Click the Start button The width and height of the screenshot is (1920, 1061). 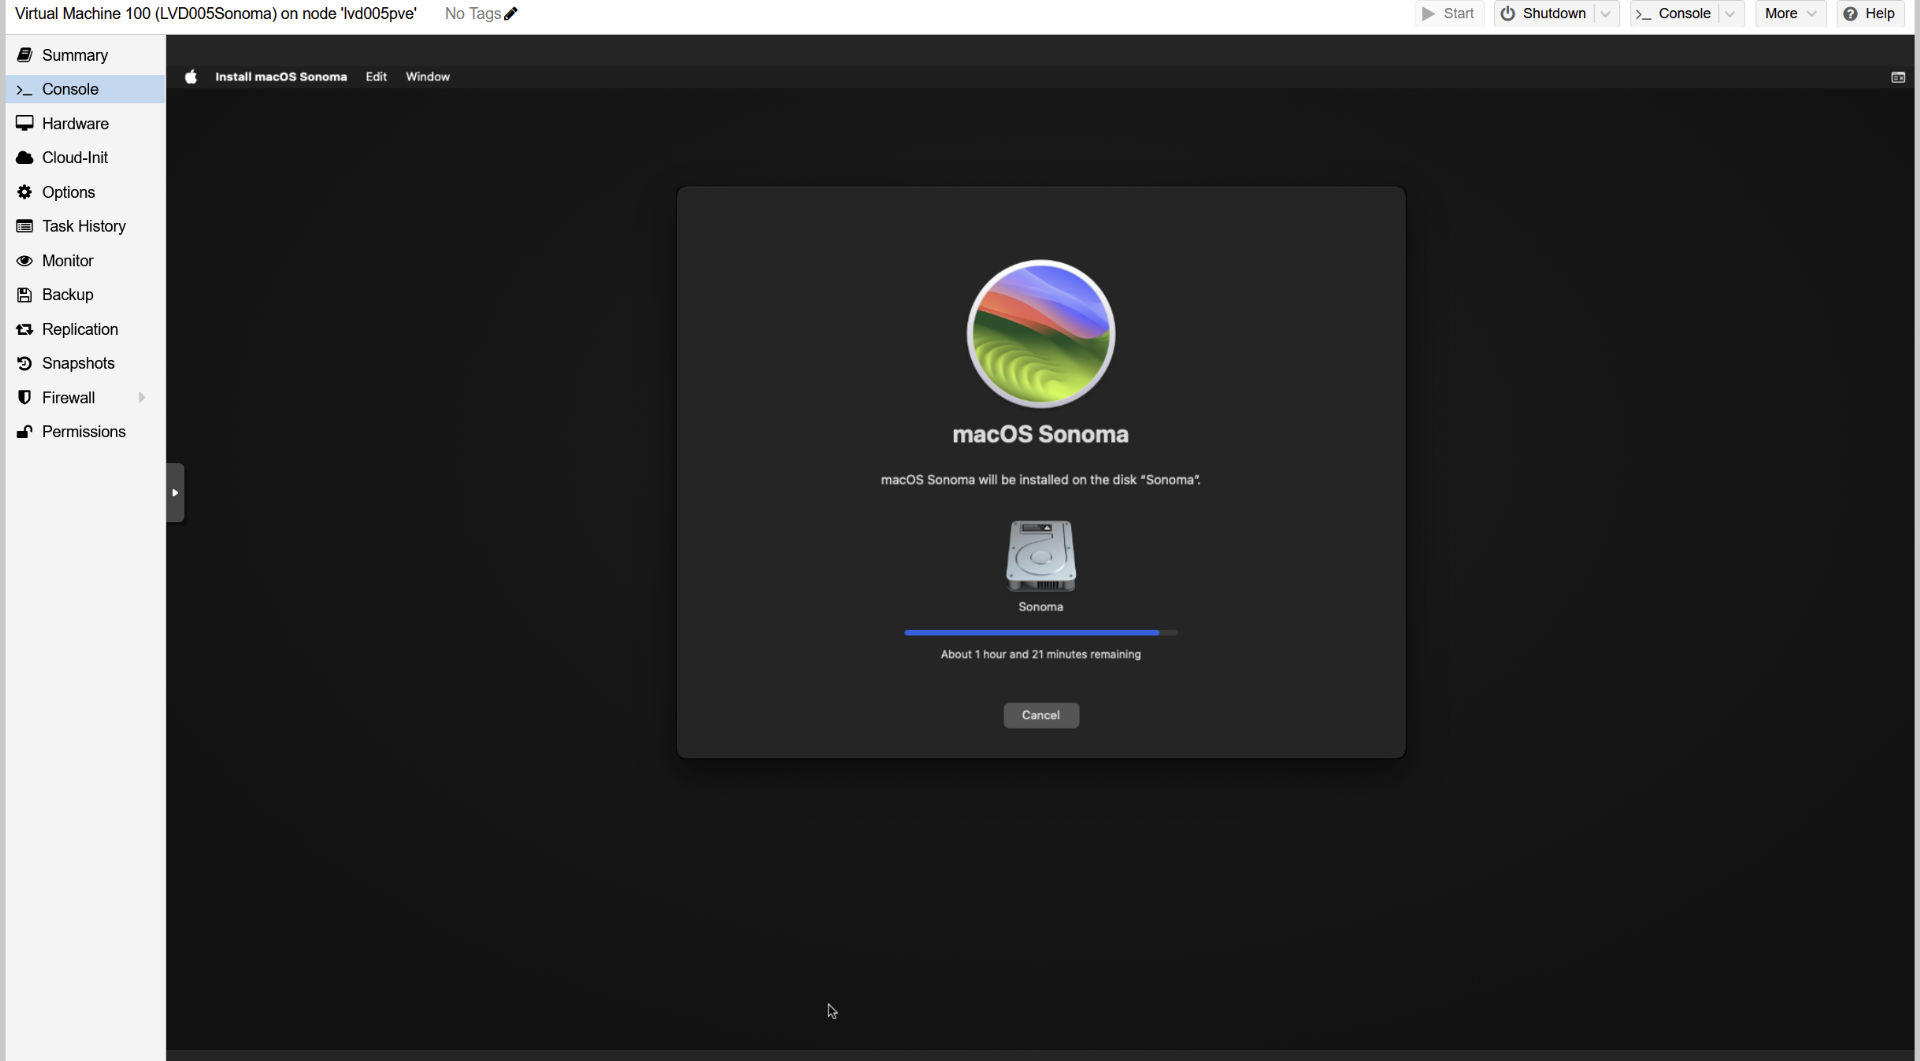(1448, 14)
